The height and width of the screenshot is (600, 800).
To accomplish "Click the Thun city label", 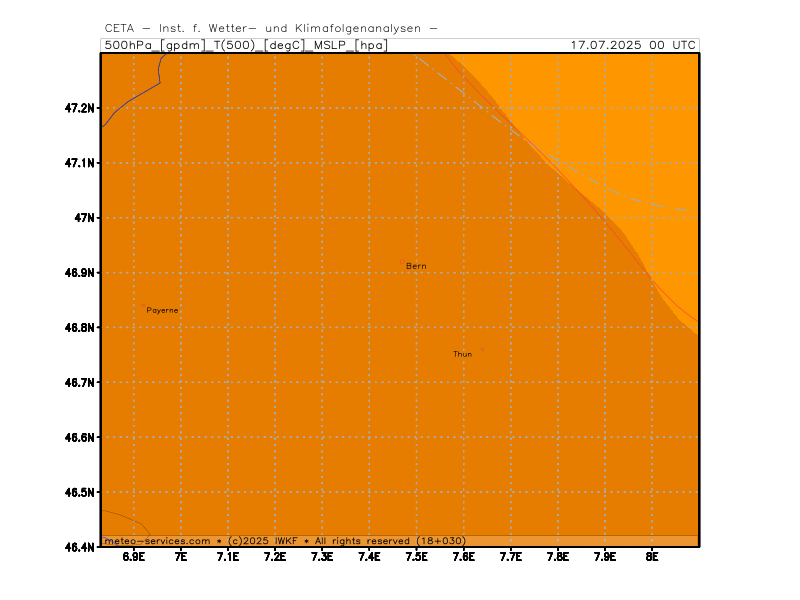I will [462, 354].
